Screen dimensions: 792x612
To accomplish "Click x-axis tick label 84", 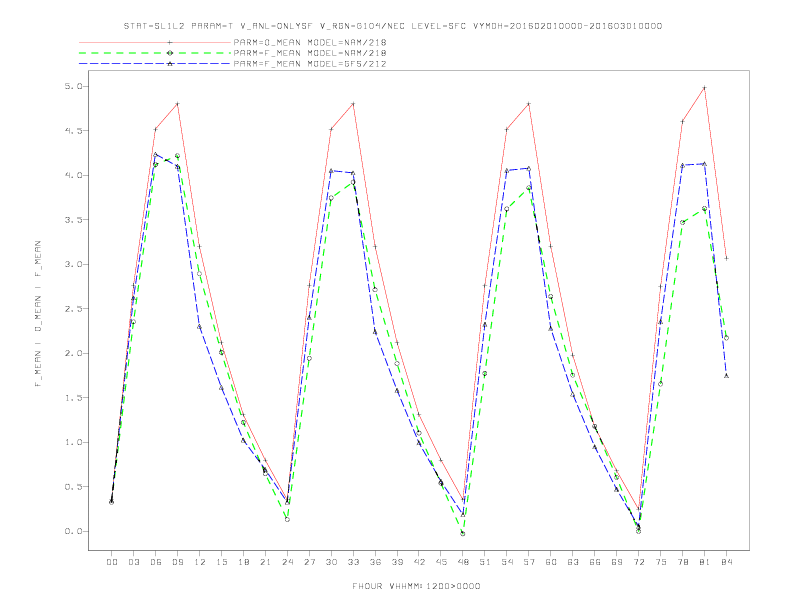I will click(727, 562).
